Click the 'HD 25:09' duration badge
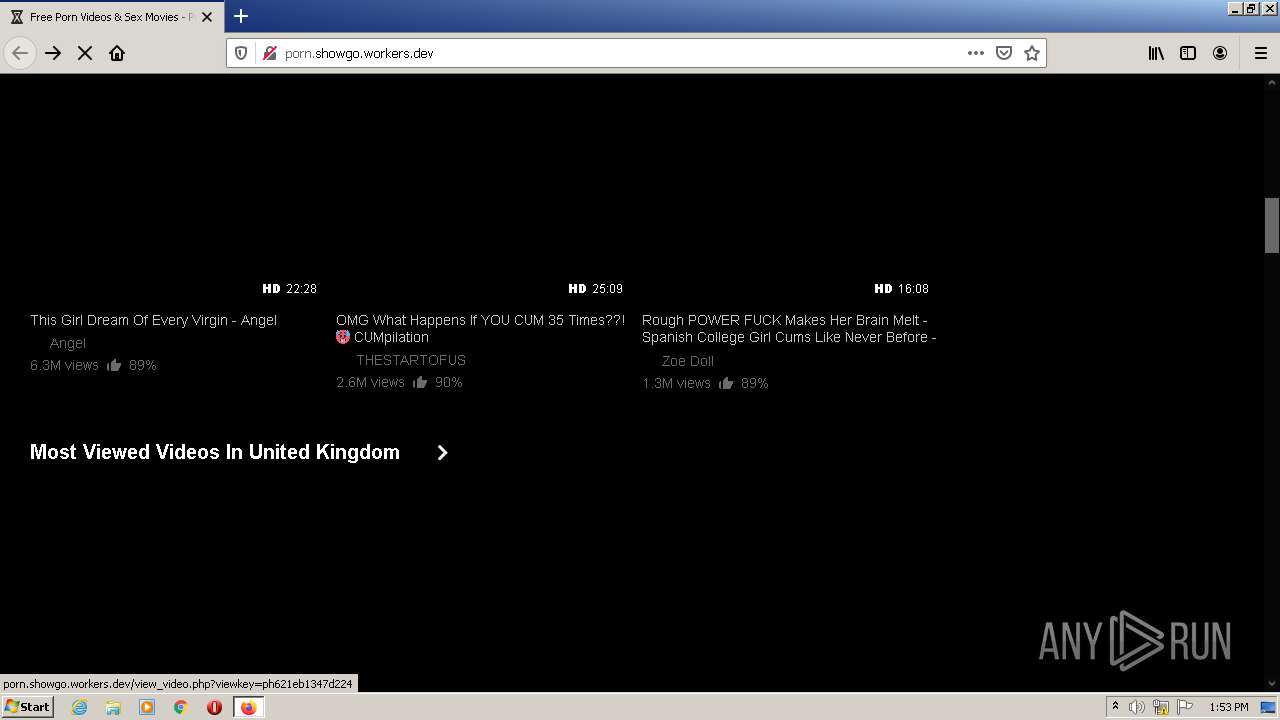 click(596, 288)
